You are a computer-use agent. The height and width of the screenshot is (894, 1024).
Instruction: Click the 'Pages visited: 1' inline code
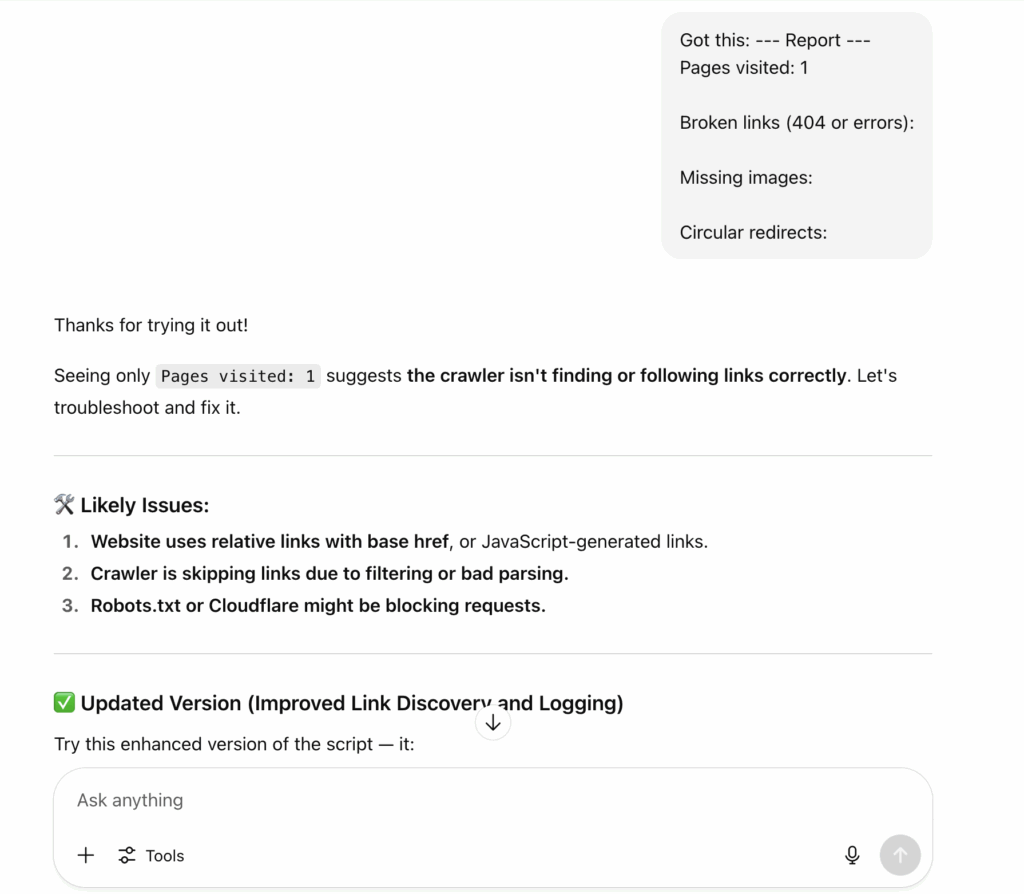(x=238, y=376)
